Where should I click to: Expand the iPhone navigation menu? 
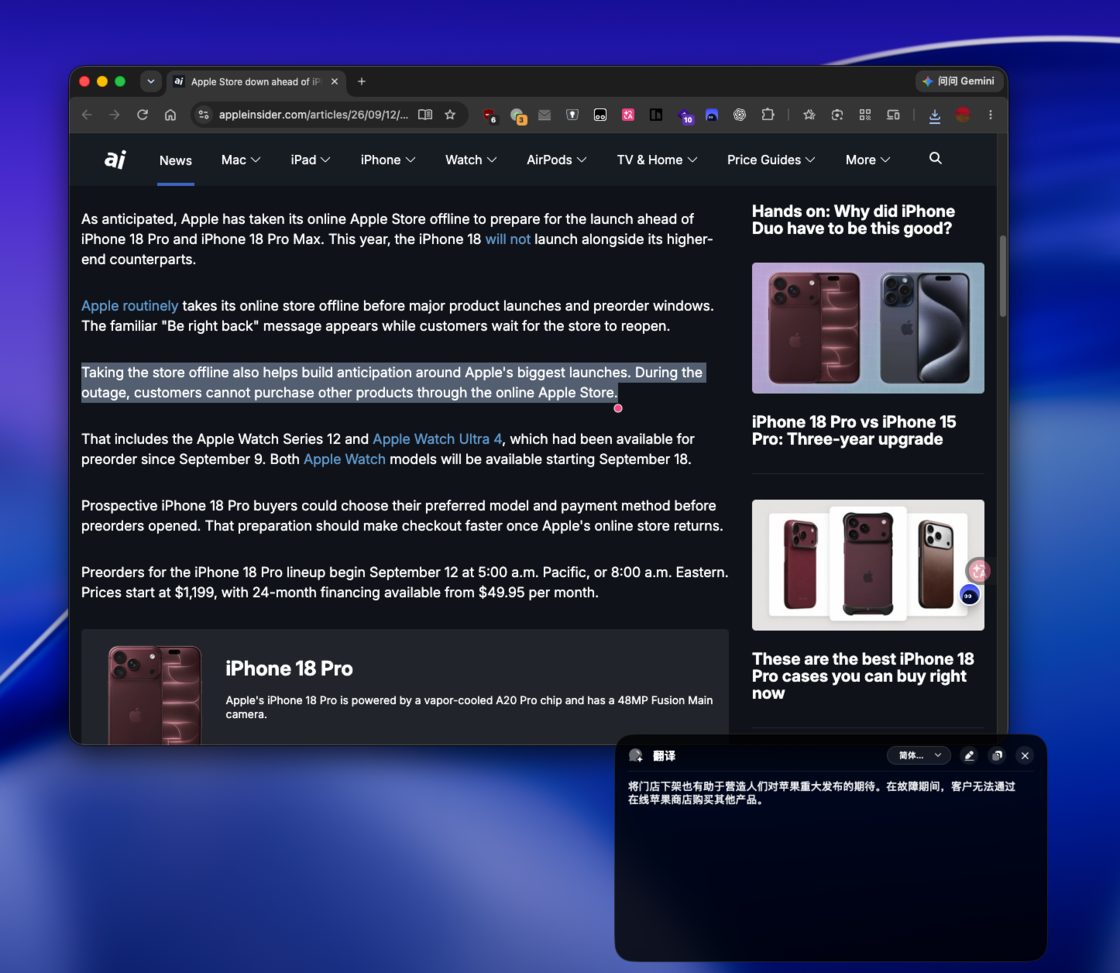[388, 160]
